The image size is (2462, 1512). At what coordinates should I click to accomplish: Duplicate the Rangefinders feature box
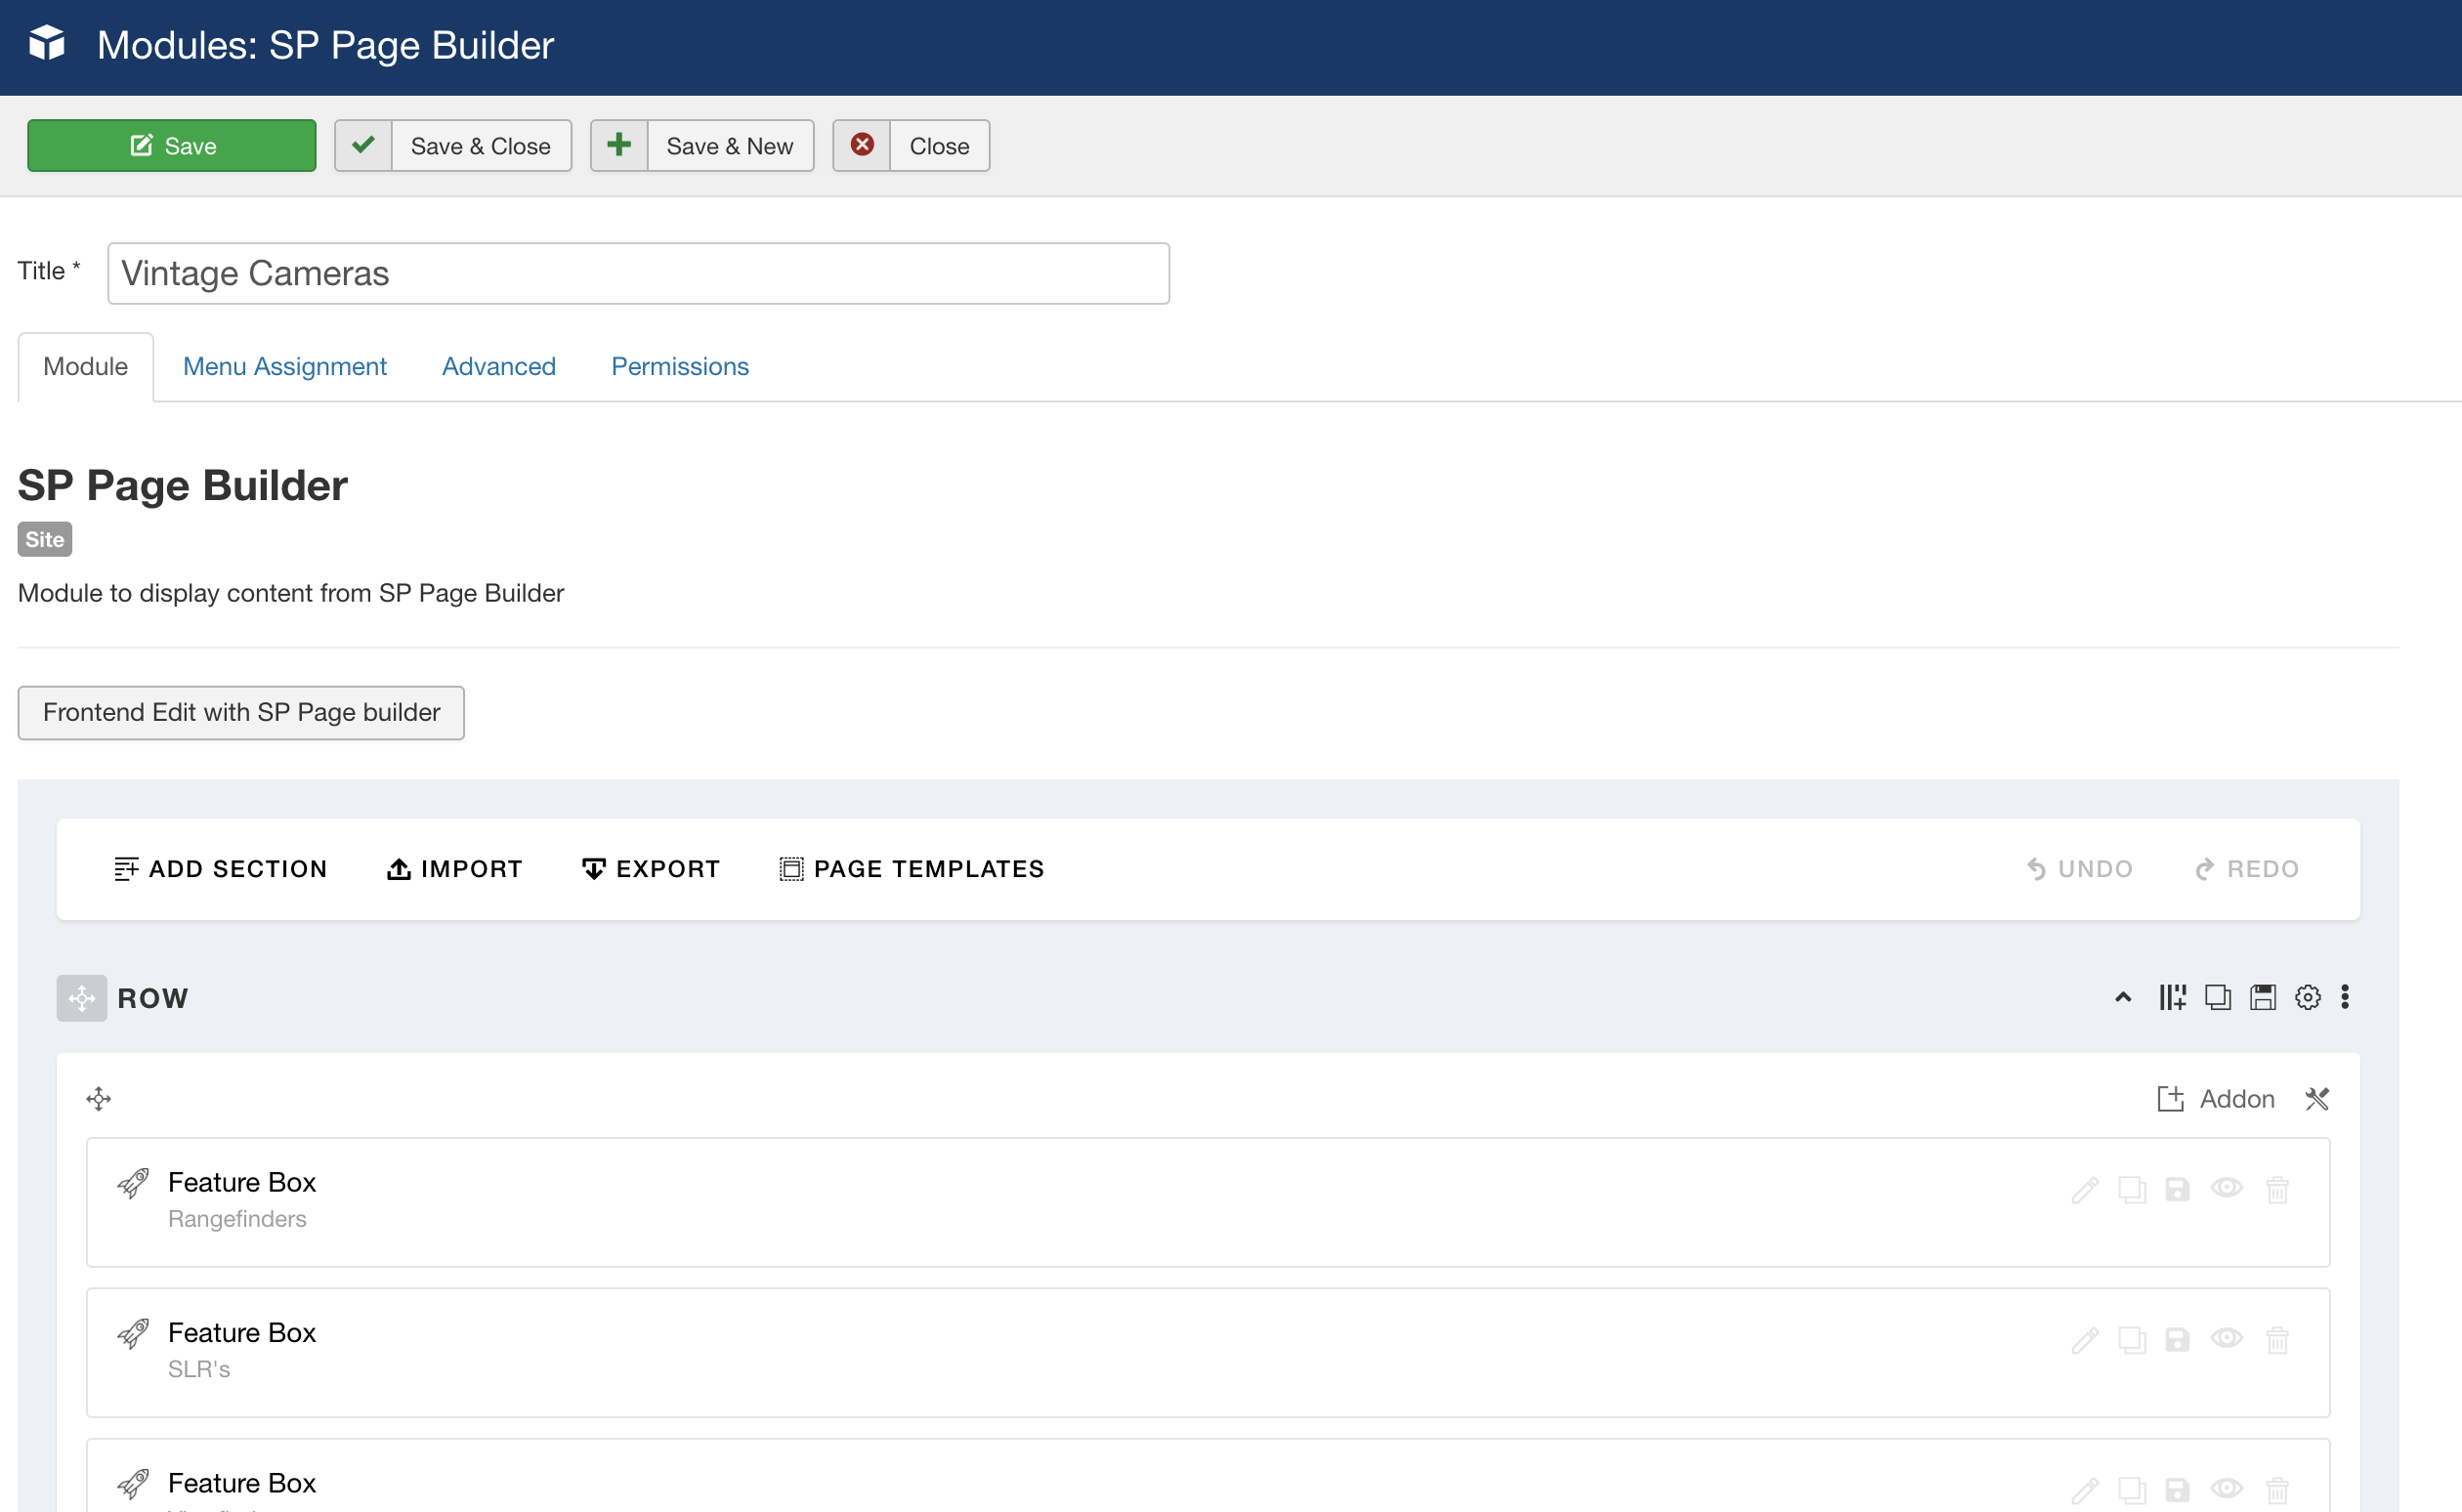2131,1189
